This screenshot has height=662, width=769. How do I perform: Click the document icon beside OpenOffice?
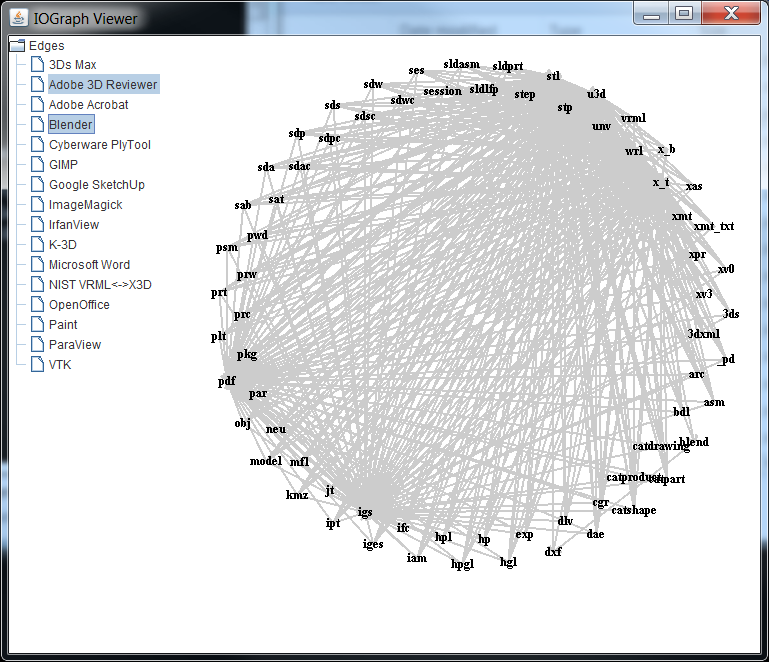coord(37,304)
